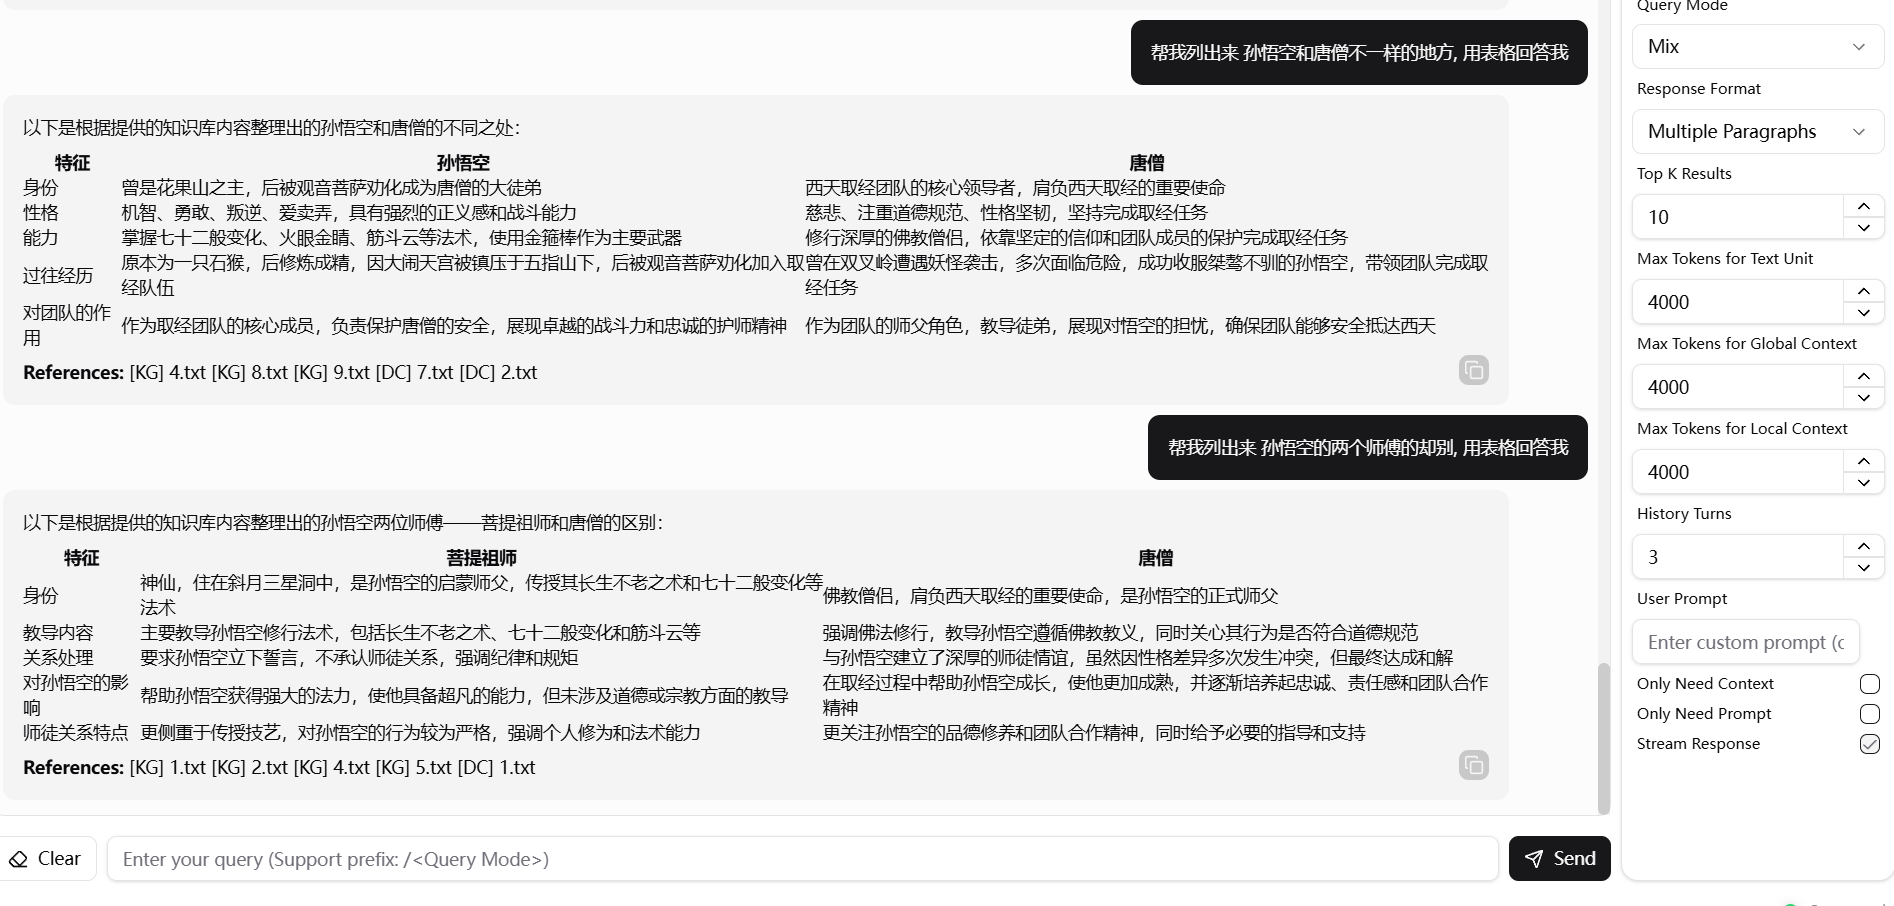Image resolution: width=1894 pixels, height=906 pixels.
Task: Type in the custom User Prompt field
Action: 1745,641
